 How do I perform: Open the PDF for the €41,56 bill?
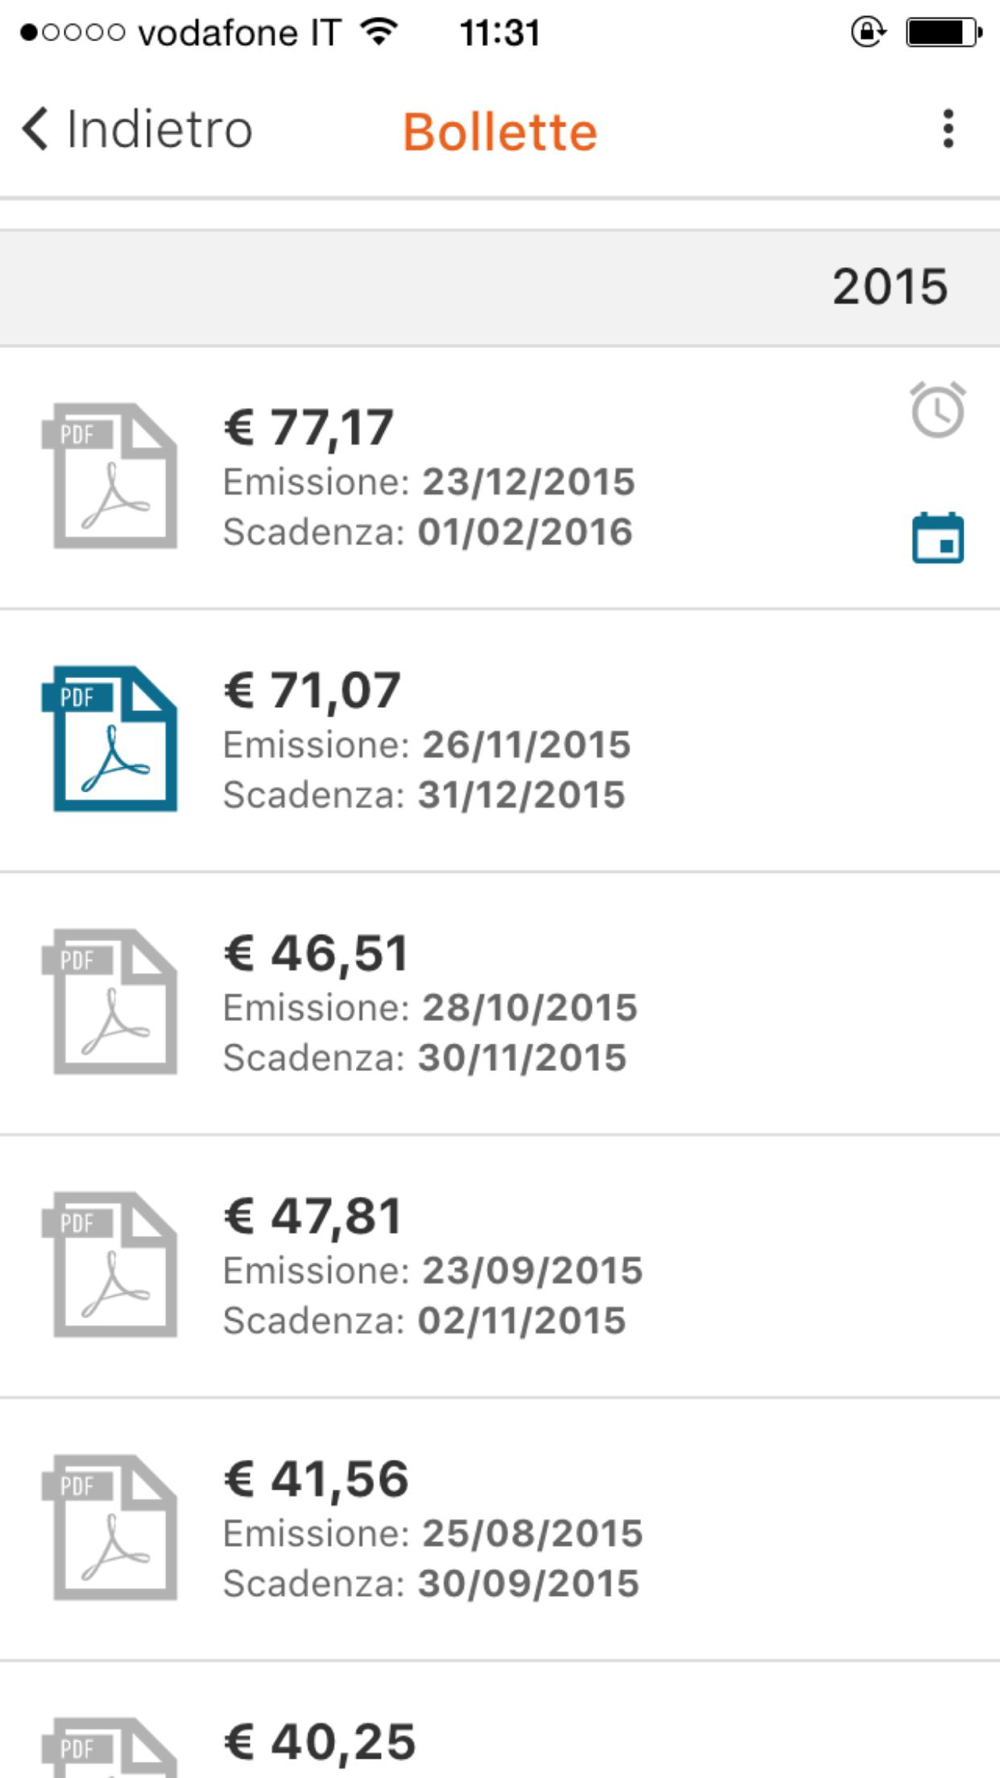pyautogui.click(x=112, y=1528)
